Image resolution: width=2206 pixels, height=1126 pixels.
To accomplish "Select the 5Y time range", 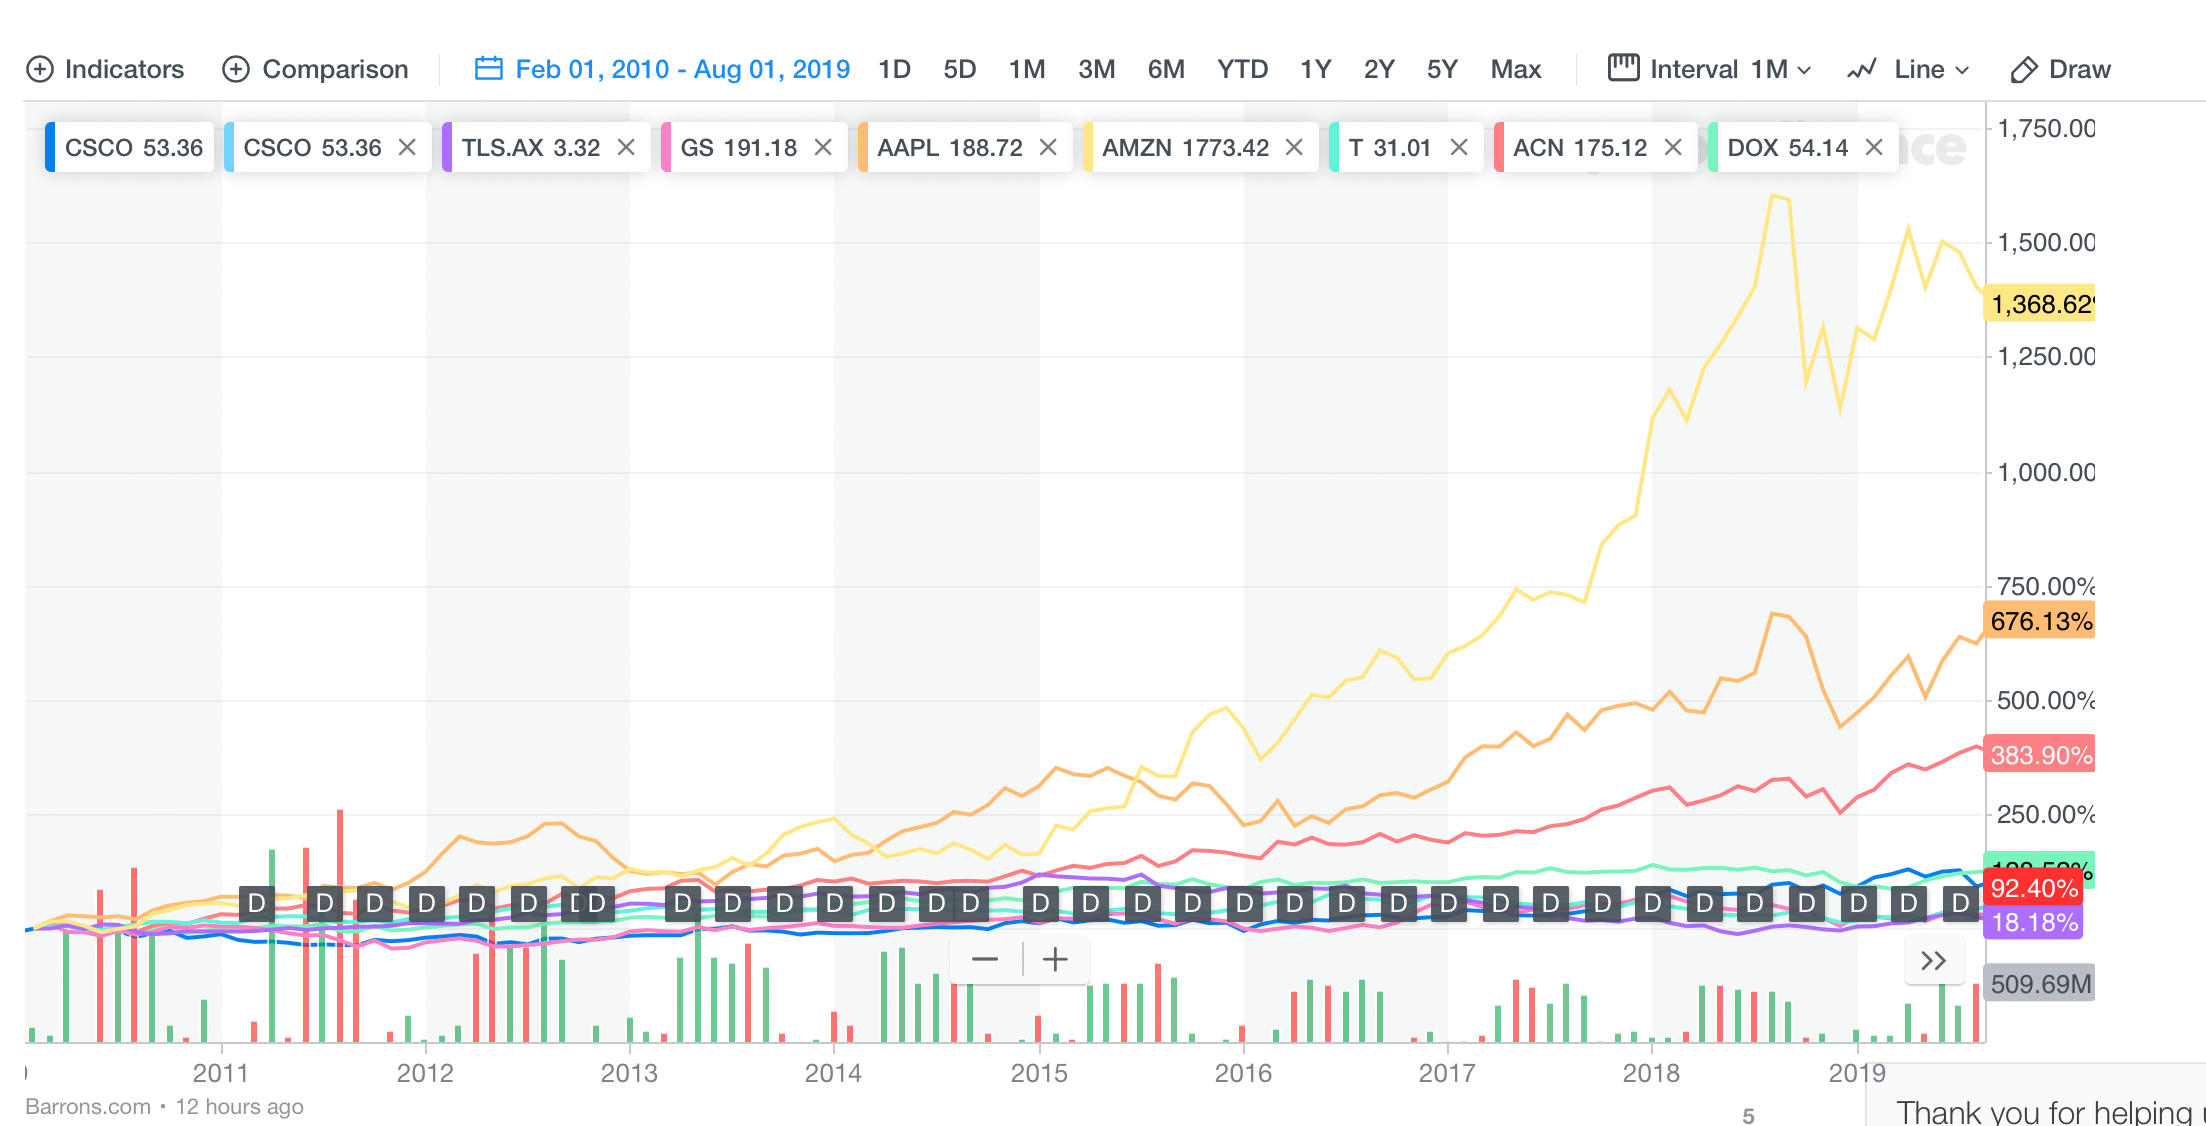I will tap(1442, 69).
